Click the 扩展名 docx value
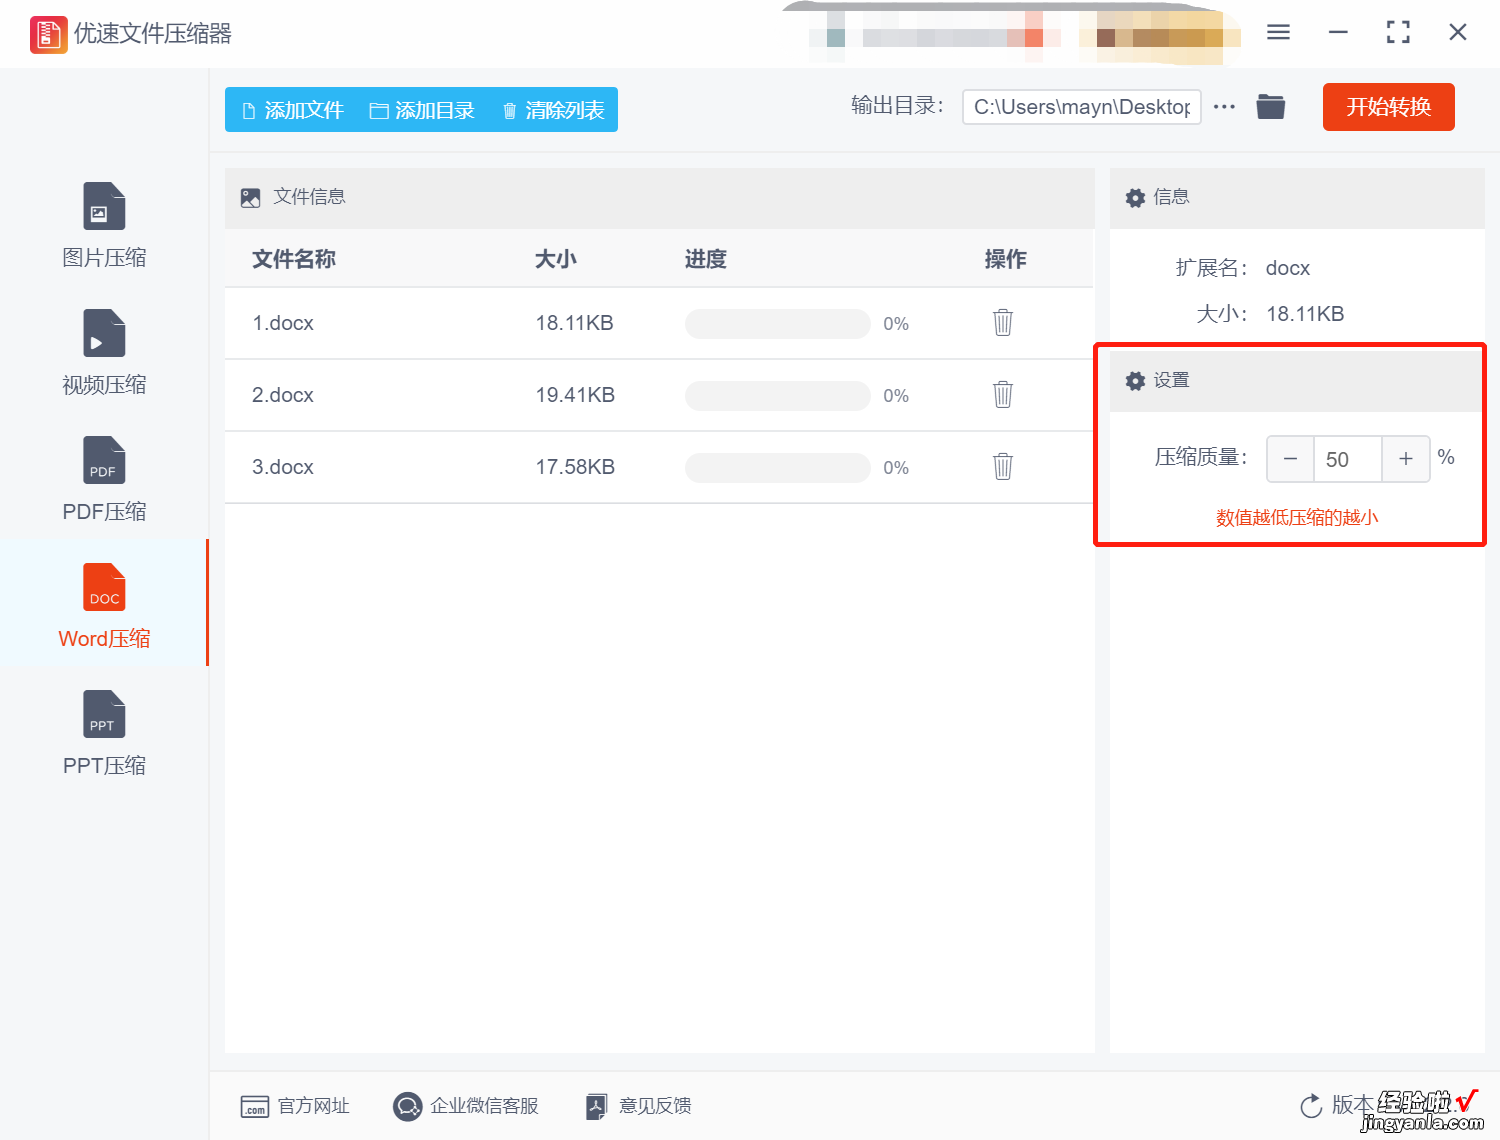The width and height of the screenshot is (1500, 1140). click(1288, 268)
